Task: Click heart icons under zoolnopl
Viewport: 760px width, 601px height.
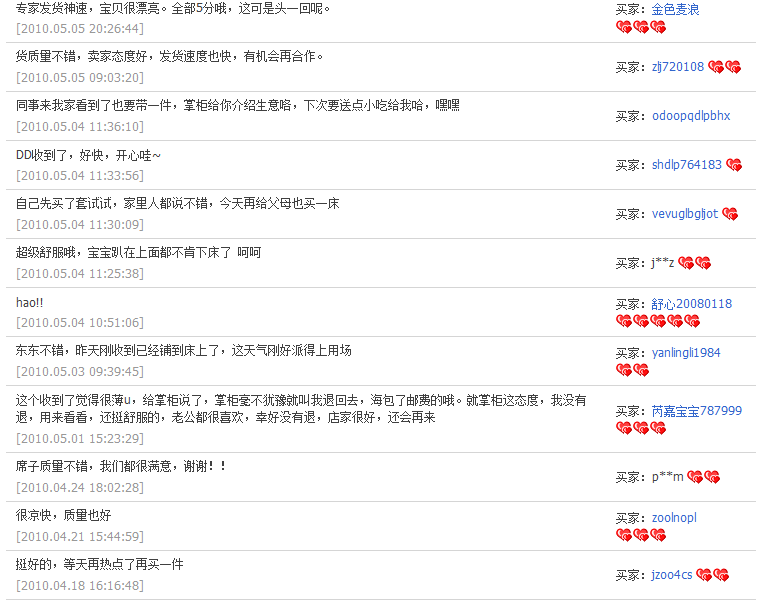Action: 641,535
